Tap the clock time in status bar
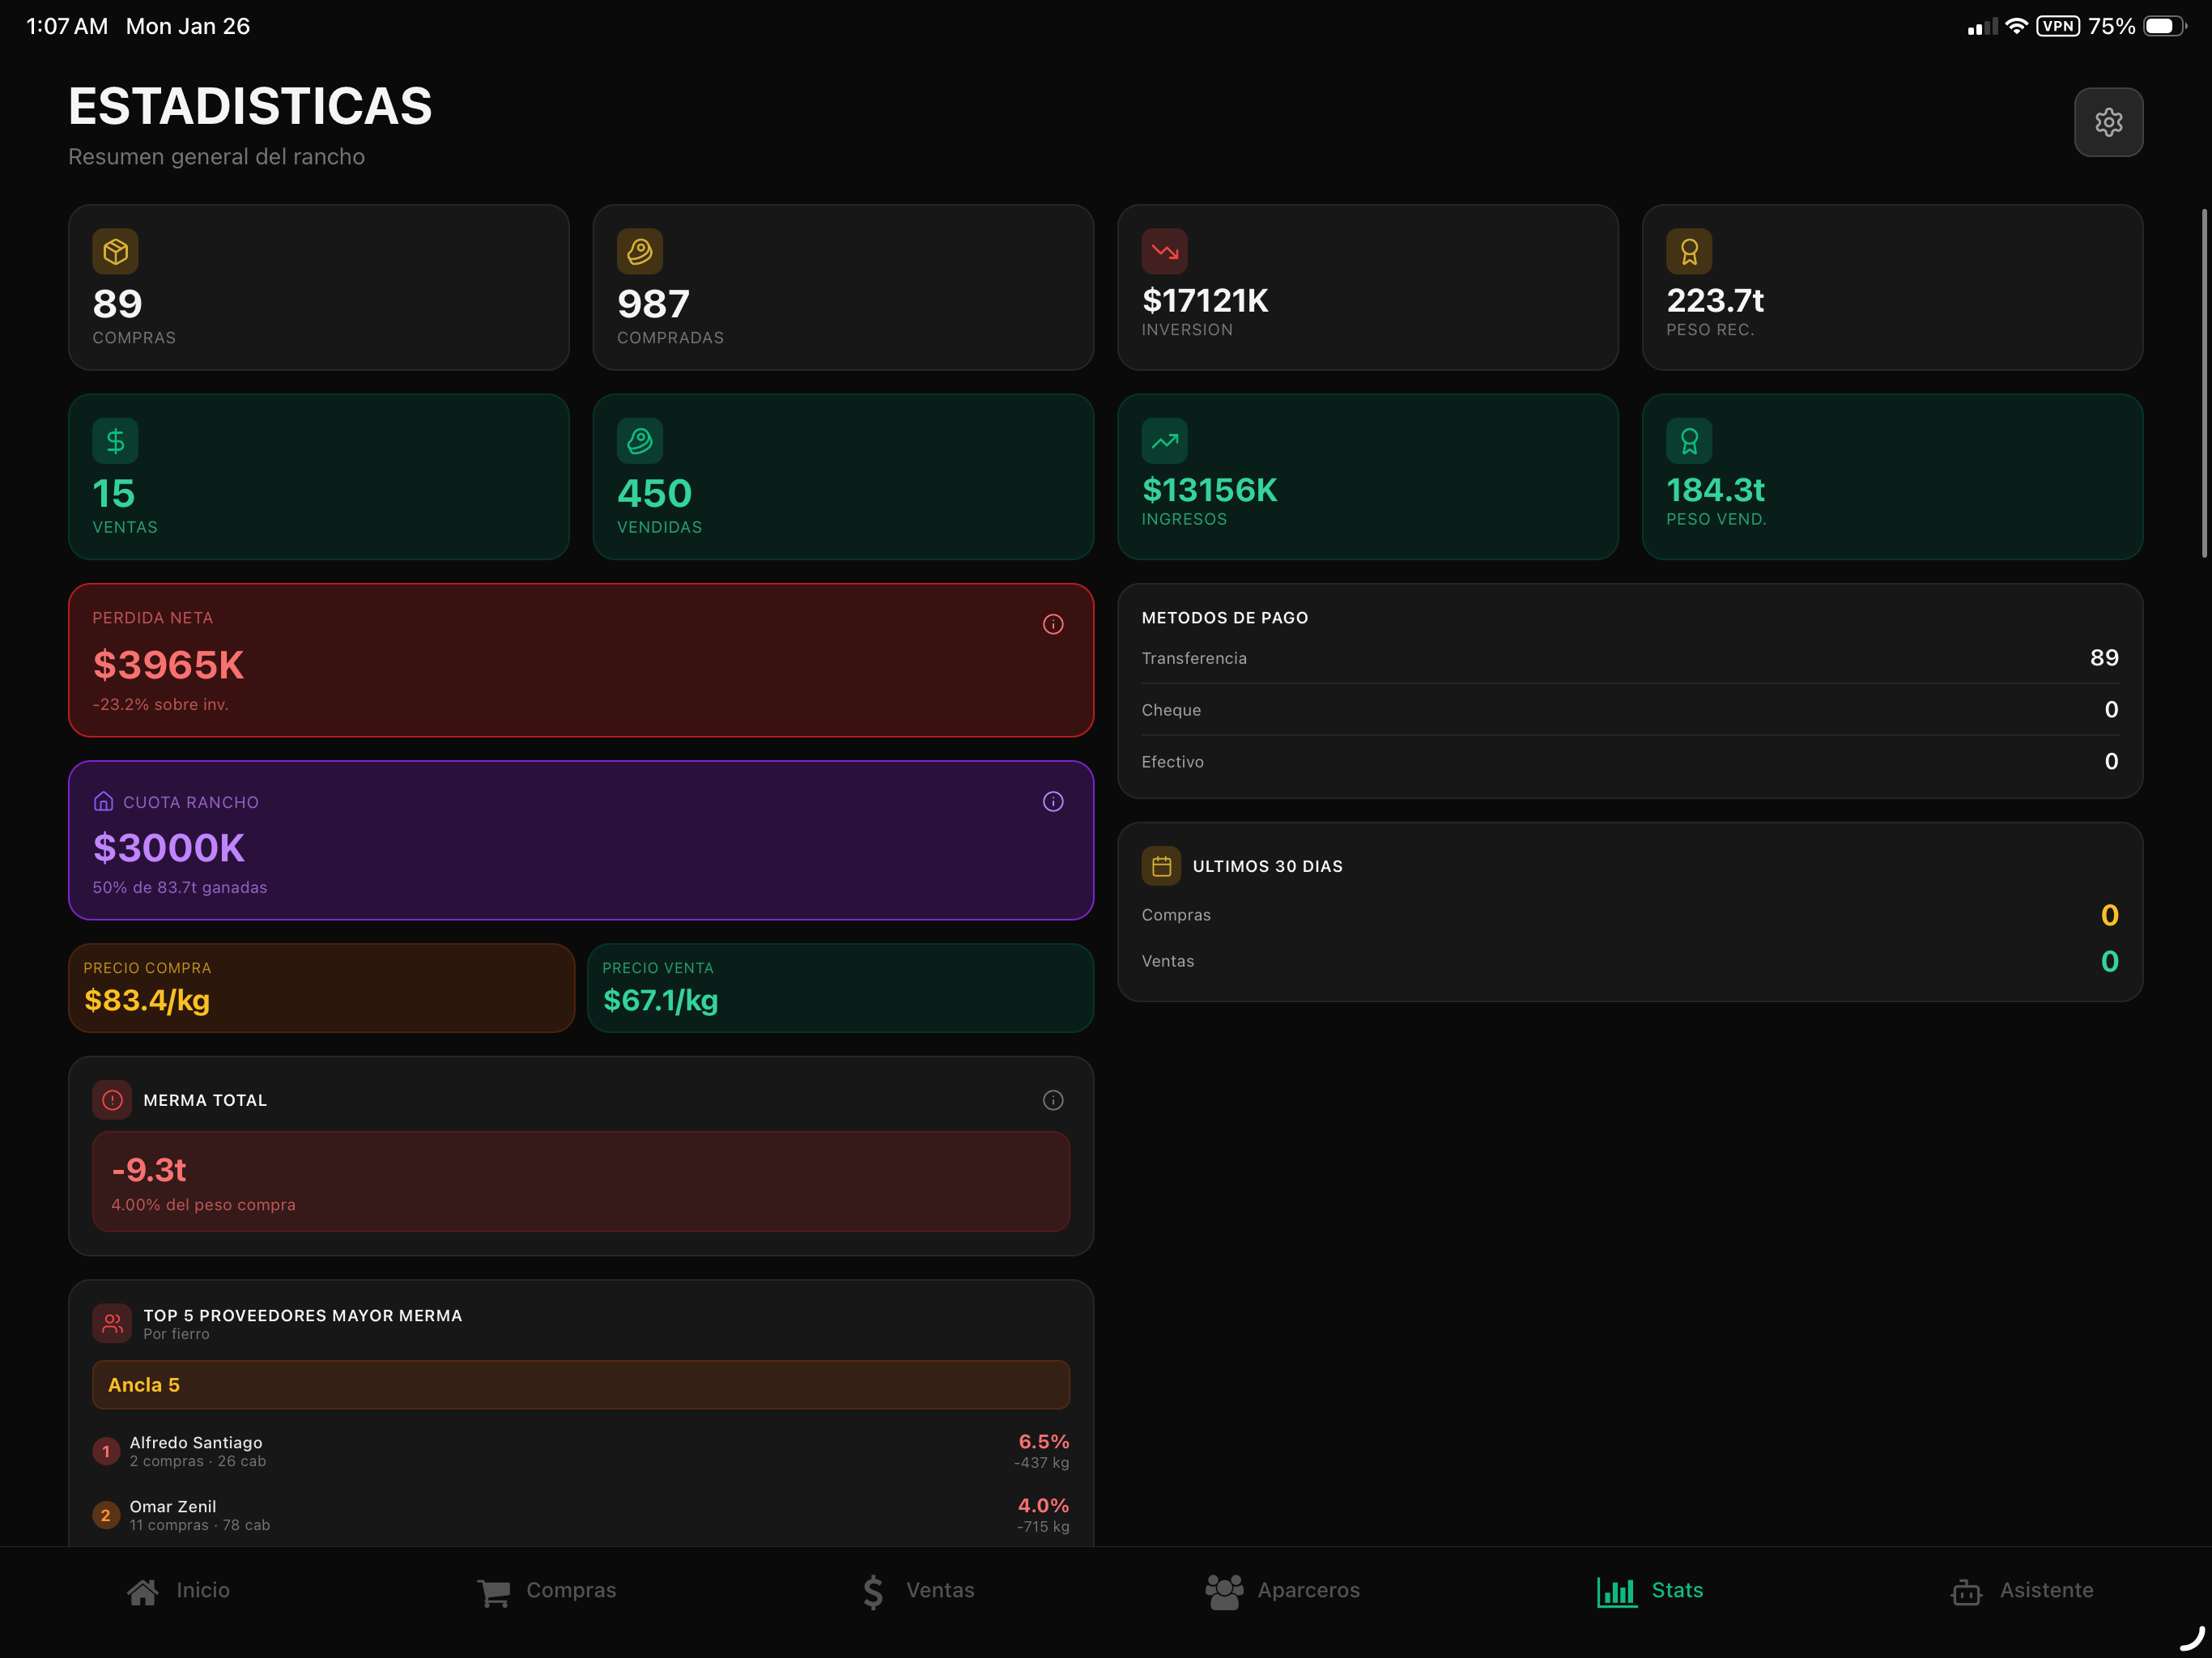Screen dimensions: 2212x1658 point(66,26)
